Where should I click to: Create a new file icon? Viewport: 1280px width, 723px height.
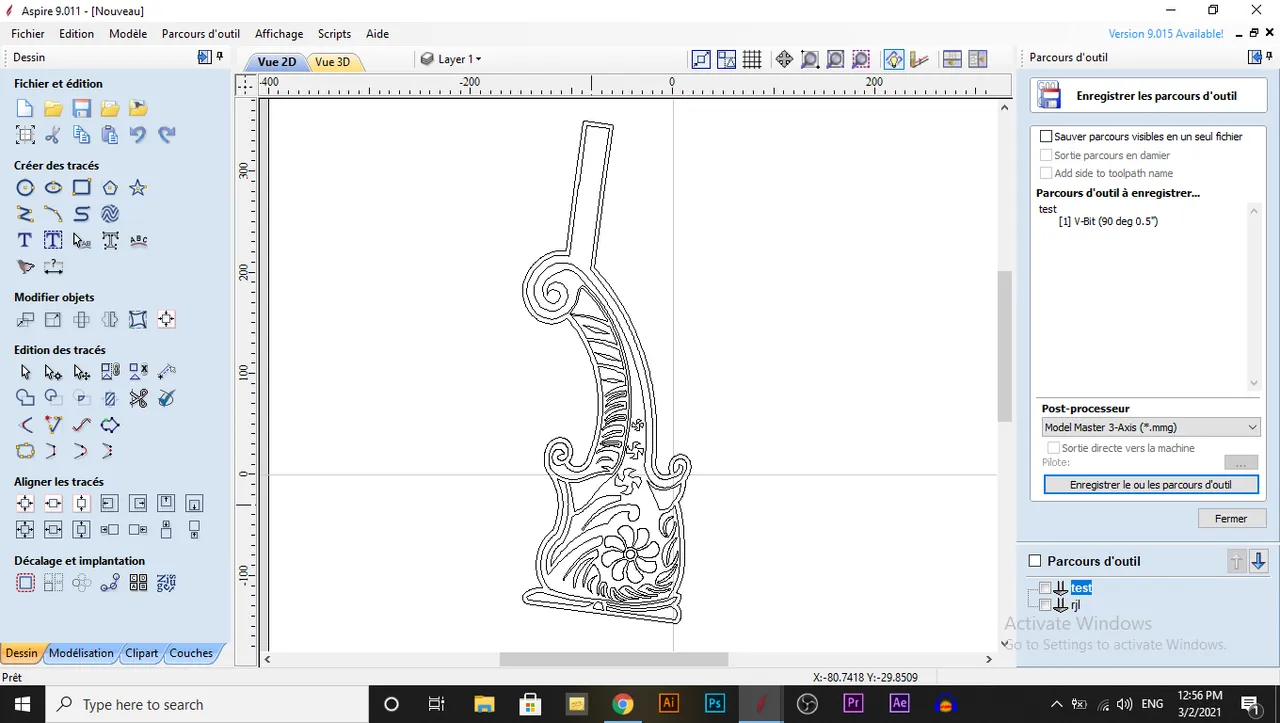coord(25,108)
